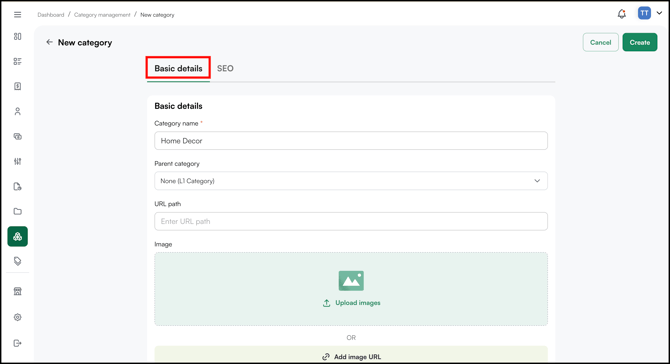The width and height of the screenshot is (670, 364).
Task: Open the customers person sidebar icon
Action: [x=18, y=112]
